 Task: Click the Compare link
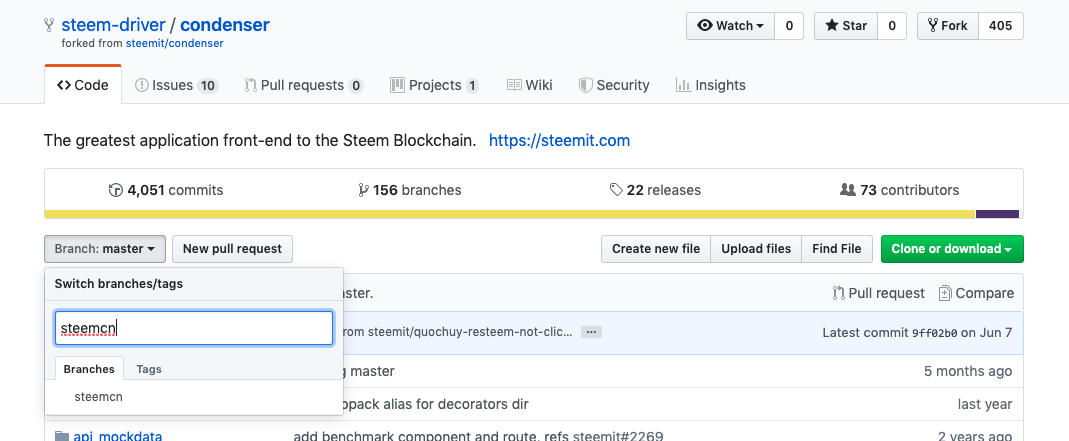[x=976, y=293]
